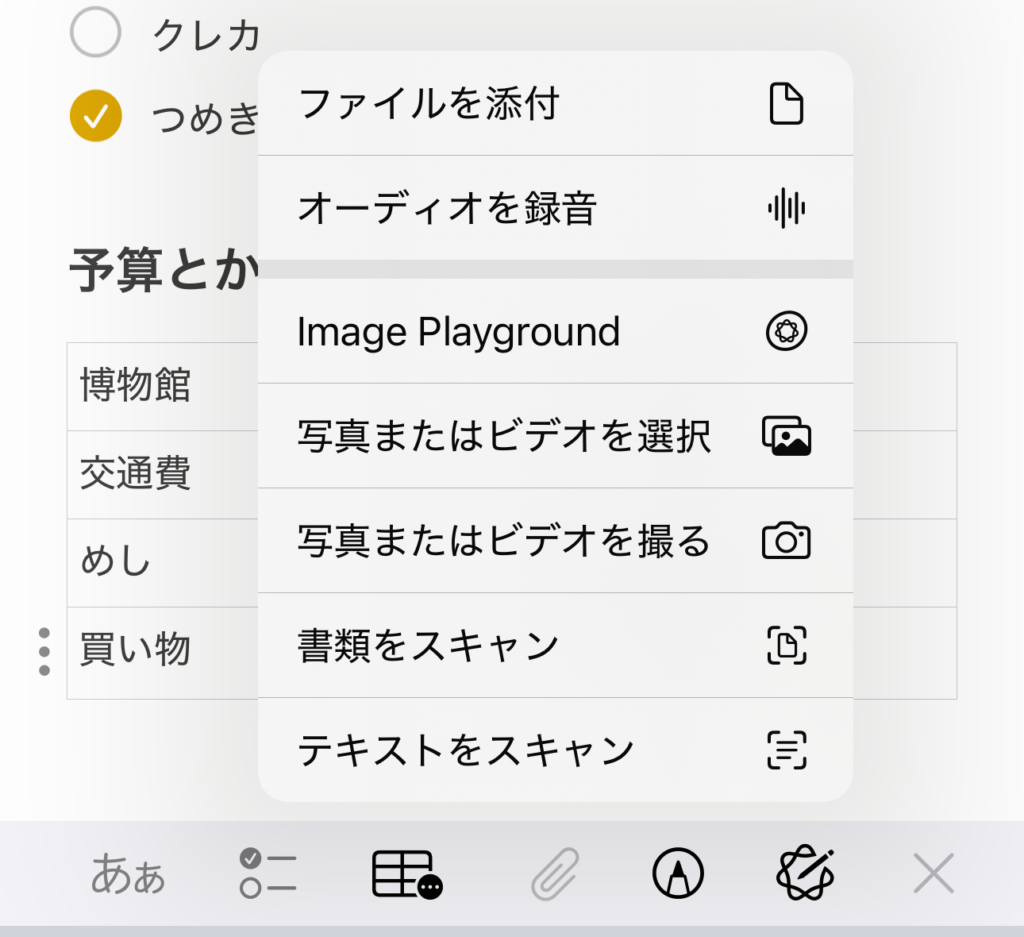
Task: Tap the camera icon in menu
Action: pos(786,541)
